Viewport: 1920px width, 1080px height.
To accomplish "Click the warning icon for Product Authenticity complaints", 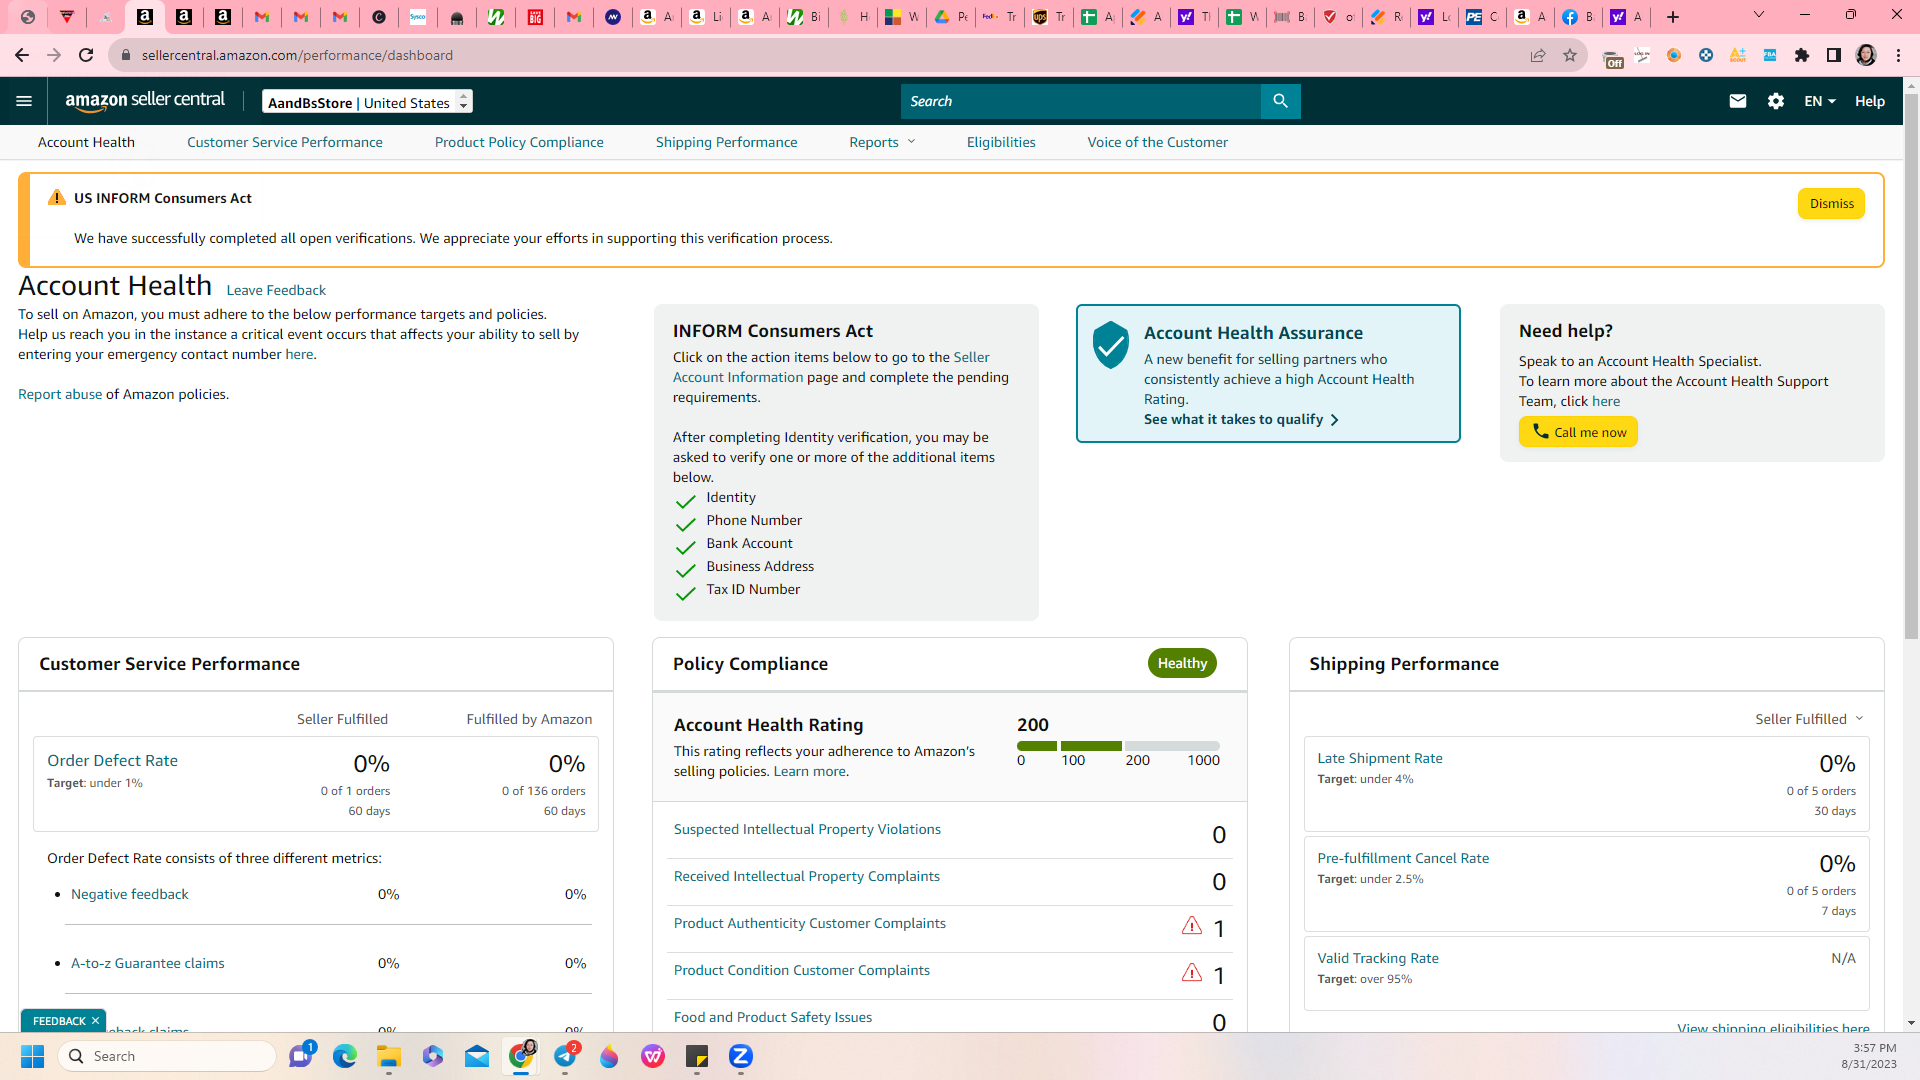I will coord(1191,926).
